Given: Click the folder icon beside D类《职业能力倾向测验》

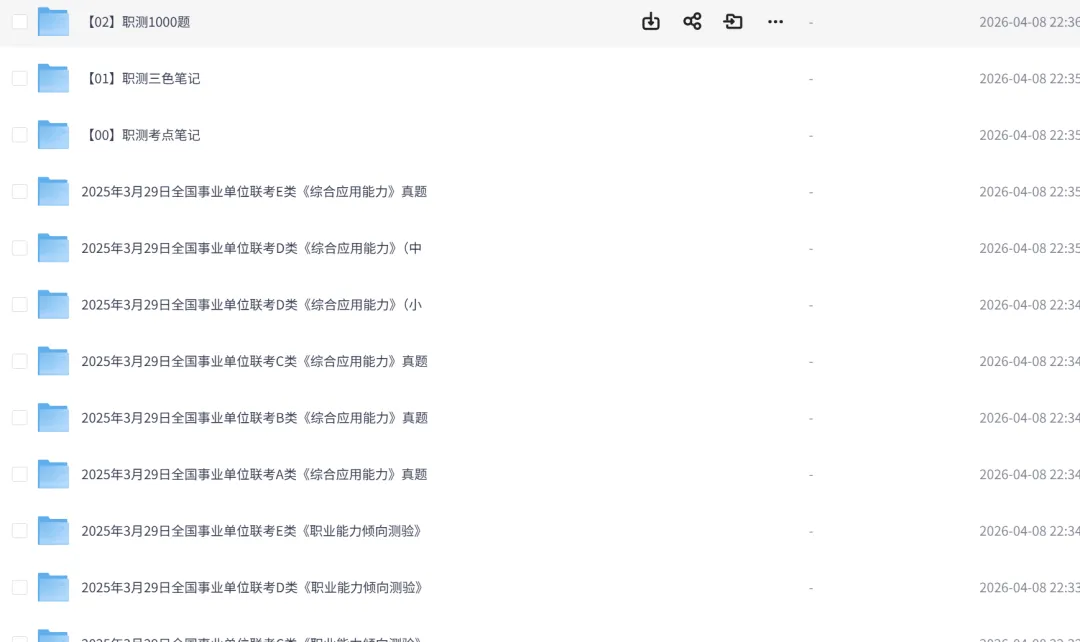Looking at the screenshot, I should [x=52, y=587].
